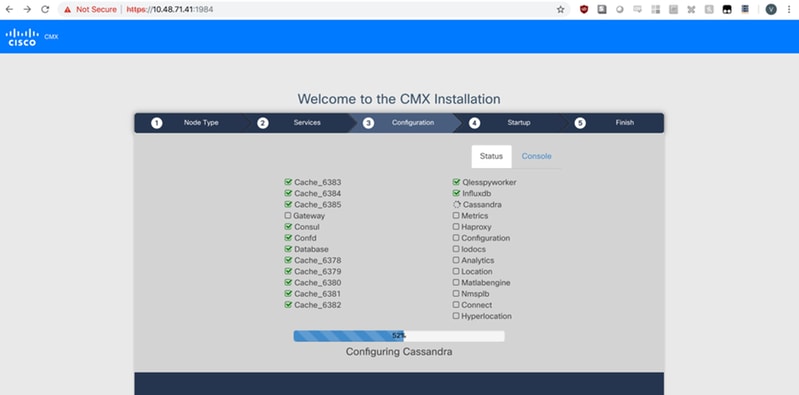Click the user profile avatar icon

click(771, 9)
